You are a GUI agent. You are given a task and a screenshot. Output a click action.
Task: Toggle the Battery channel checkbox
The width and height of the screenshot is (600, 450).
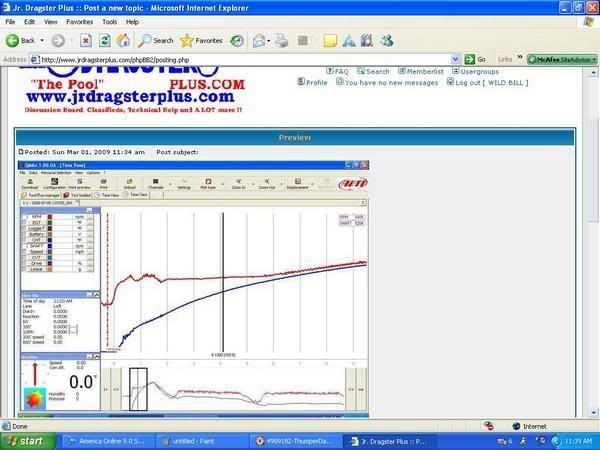(24, 234)
